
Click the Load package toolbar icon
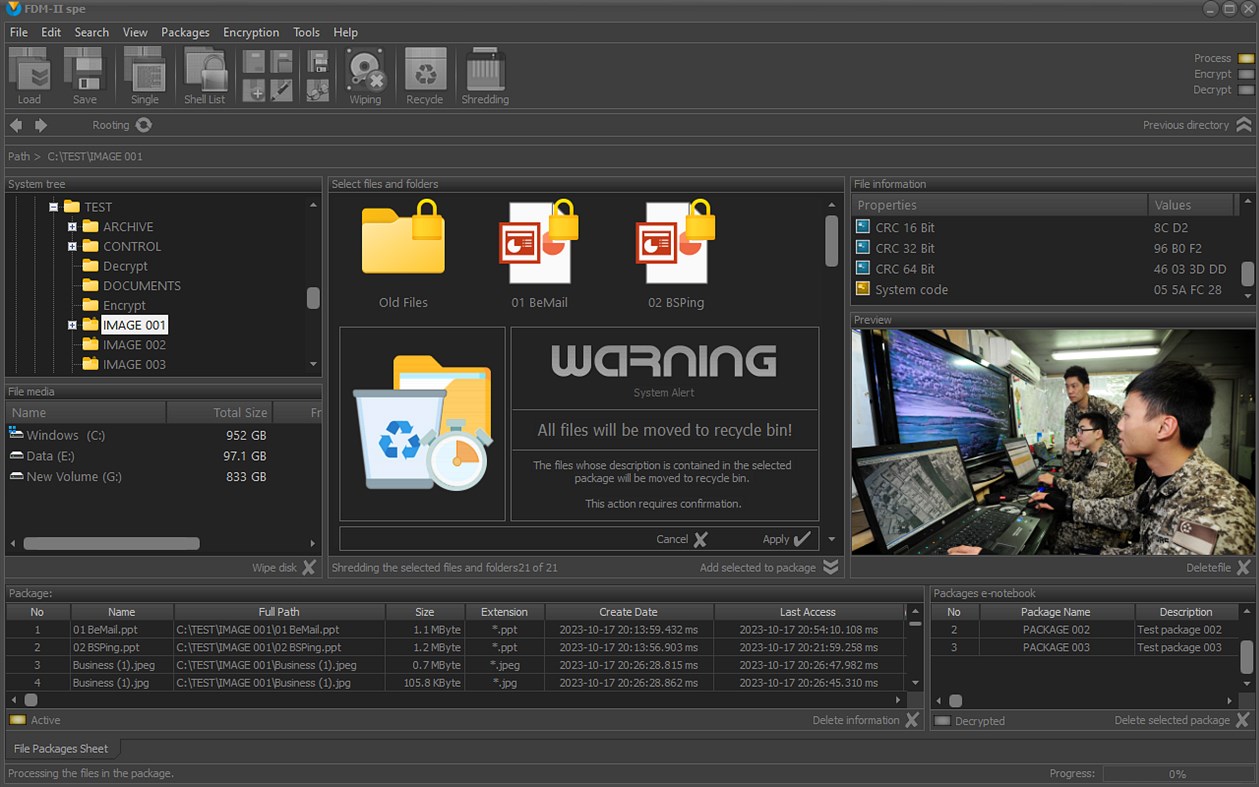(x=29, y=70)
